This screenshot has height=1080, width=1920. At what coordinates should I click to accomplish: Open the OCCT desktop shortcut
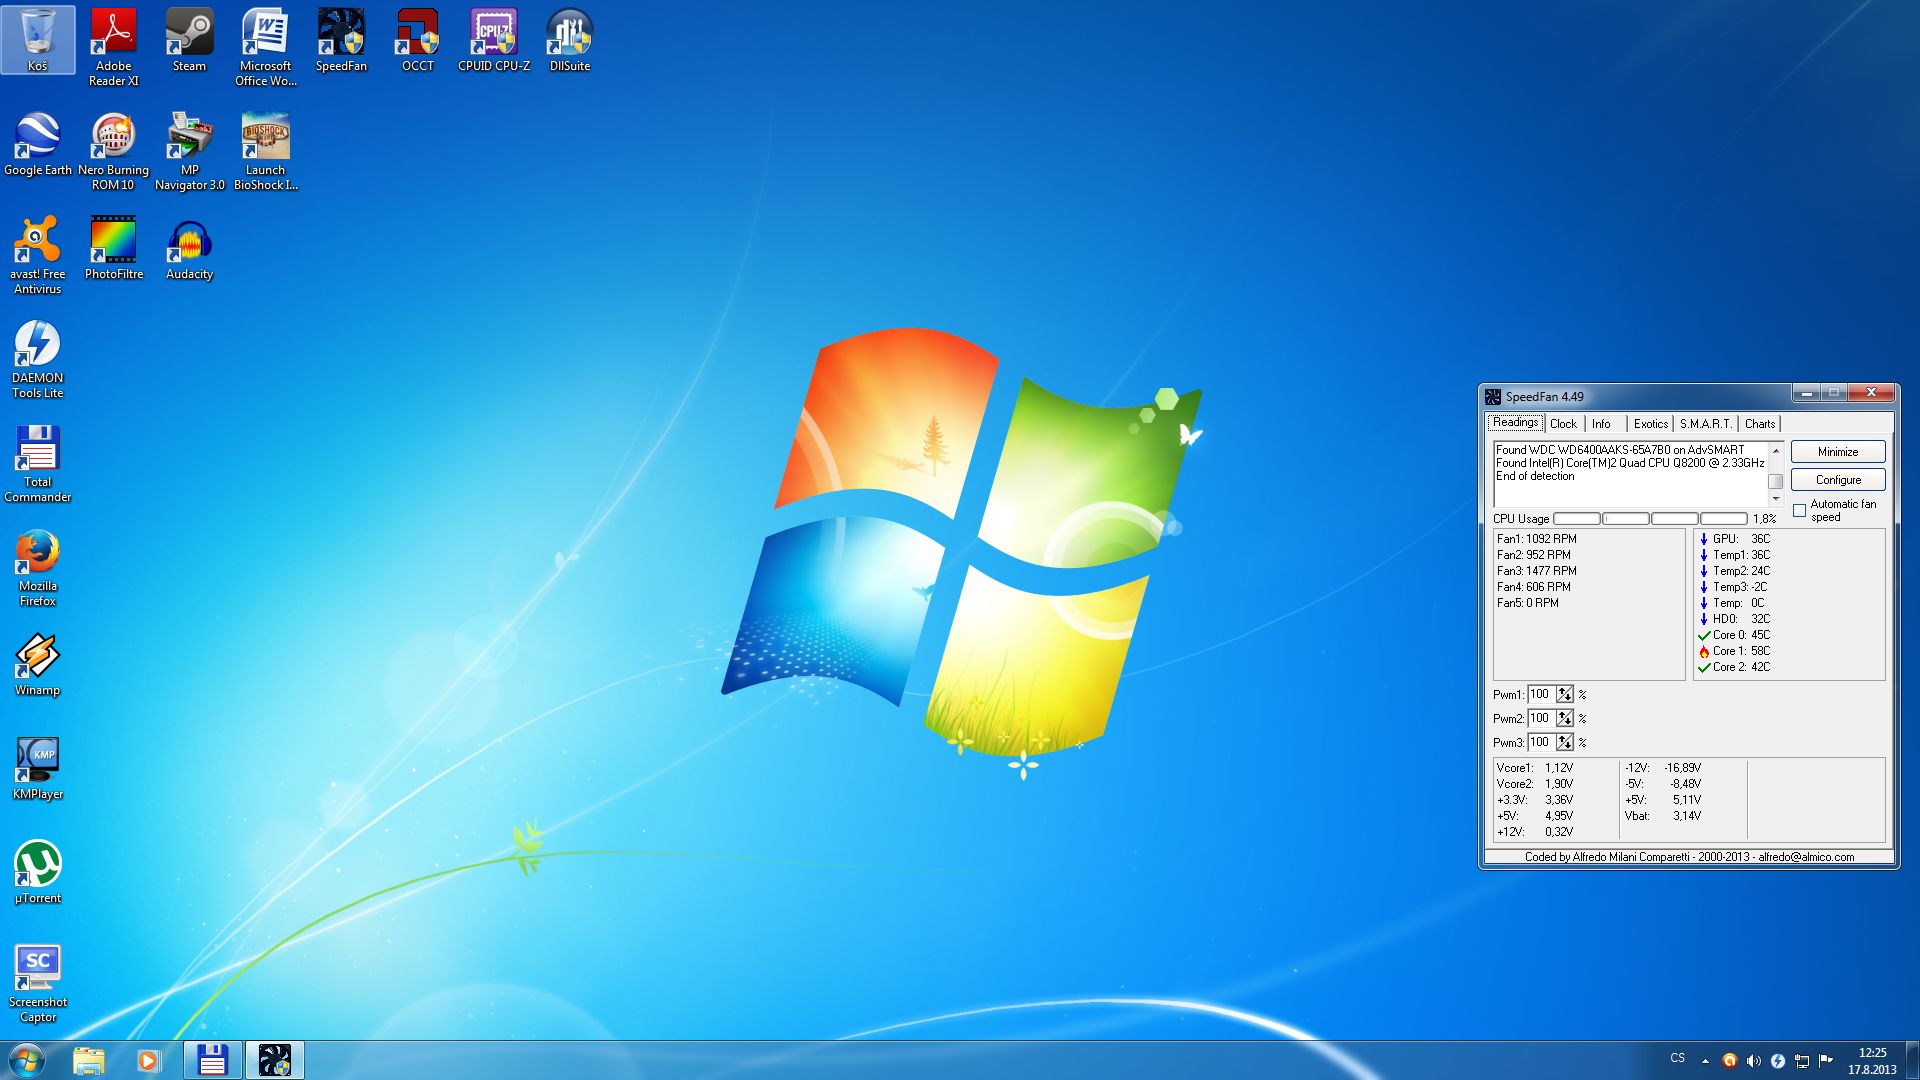417,40
